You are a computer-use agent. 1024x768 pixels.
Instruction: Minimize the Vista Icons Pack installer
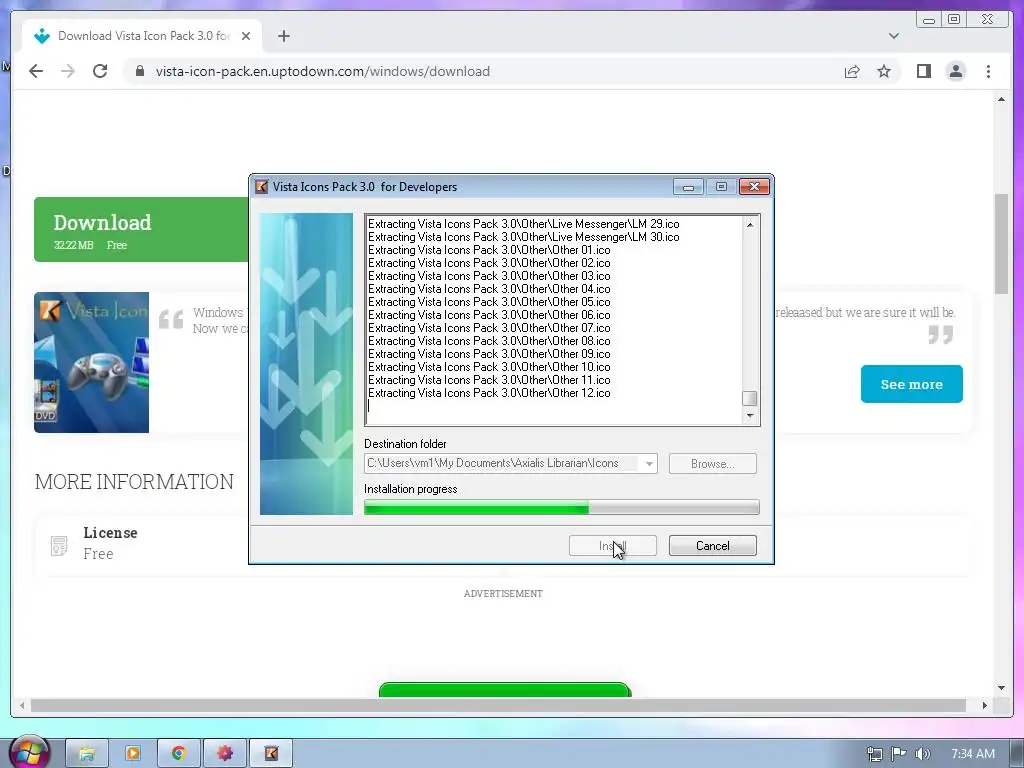point(688,187)
